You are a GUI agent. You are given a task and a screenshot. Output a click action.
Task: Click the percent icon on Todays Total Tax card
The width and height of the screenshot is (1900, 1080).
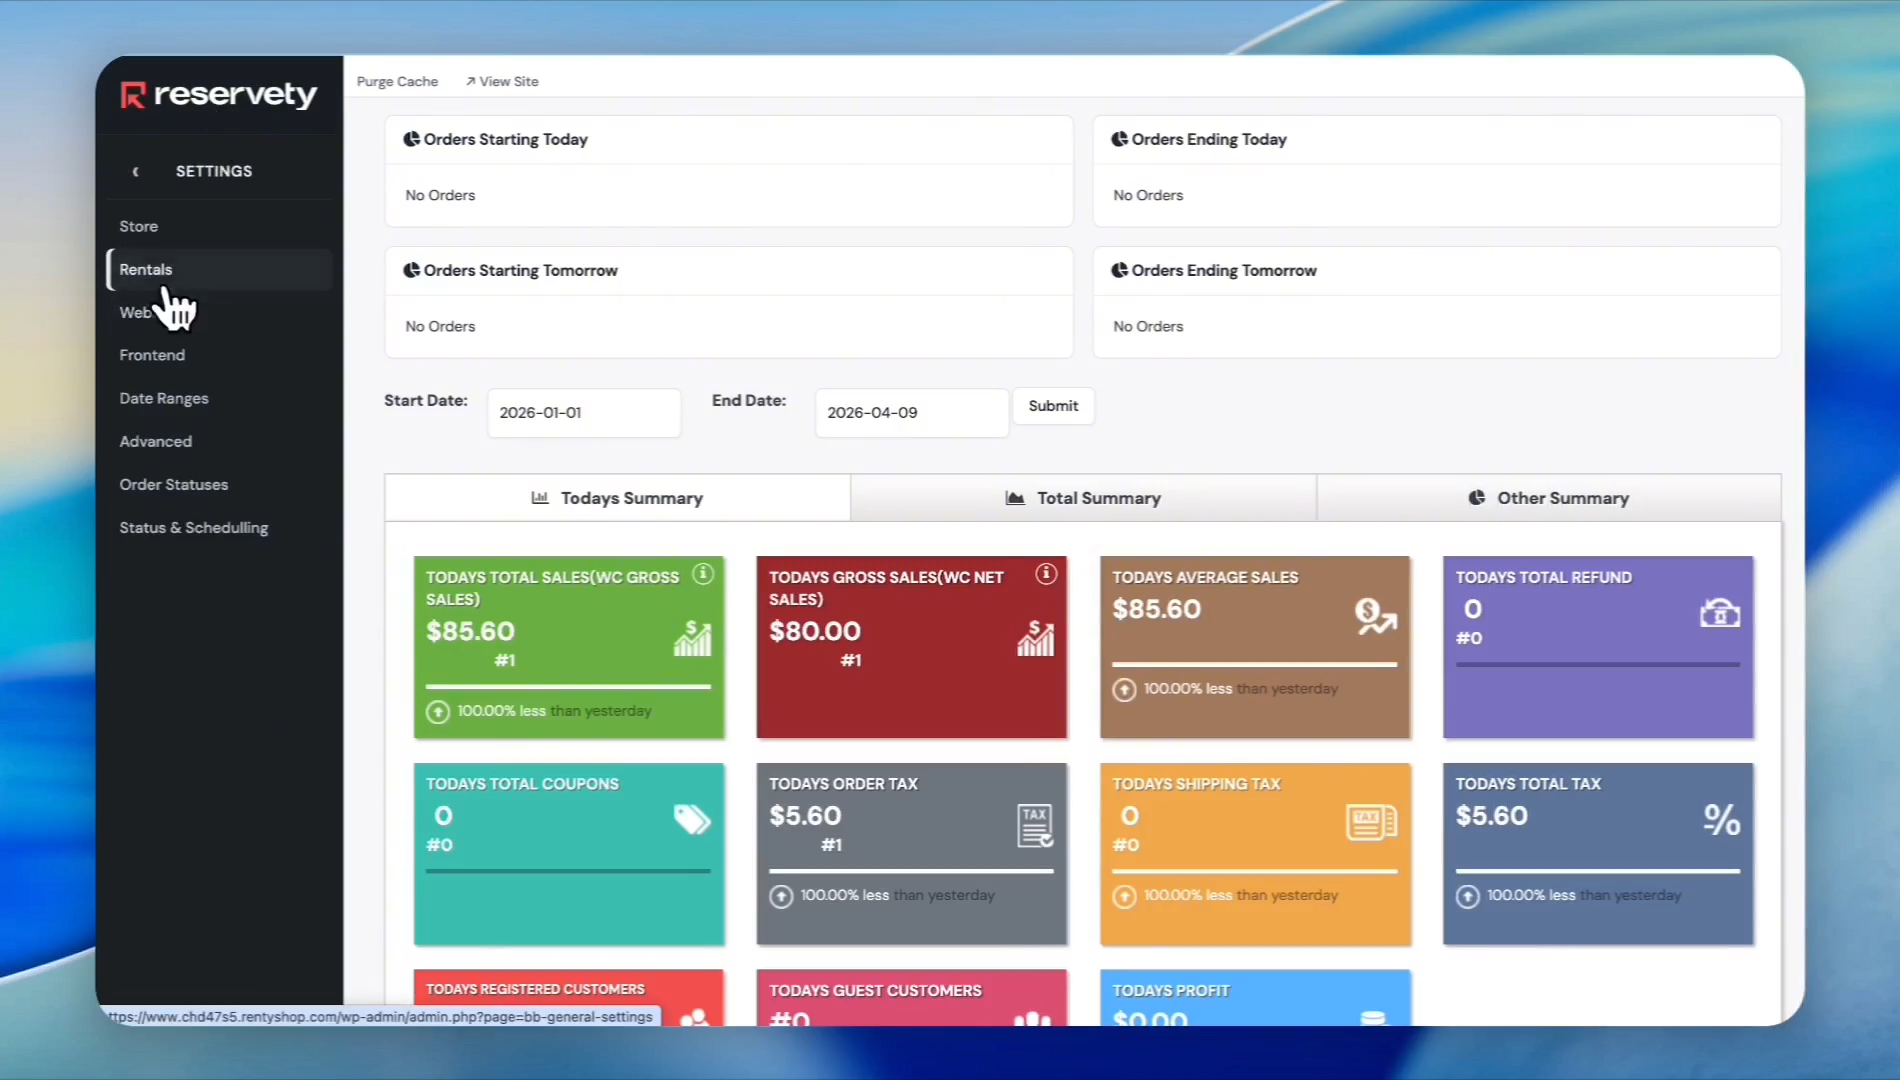pyautogui.click(x=1721, y=820)
